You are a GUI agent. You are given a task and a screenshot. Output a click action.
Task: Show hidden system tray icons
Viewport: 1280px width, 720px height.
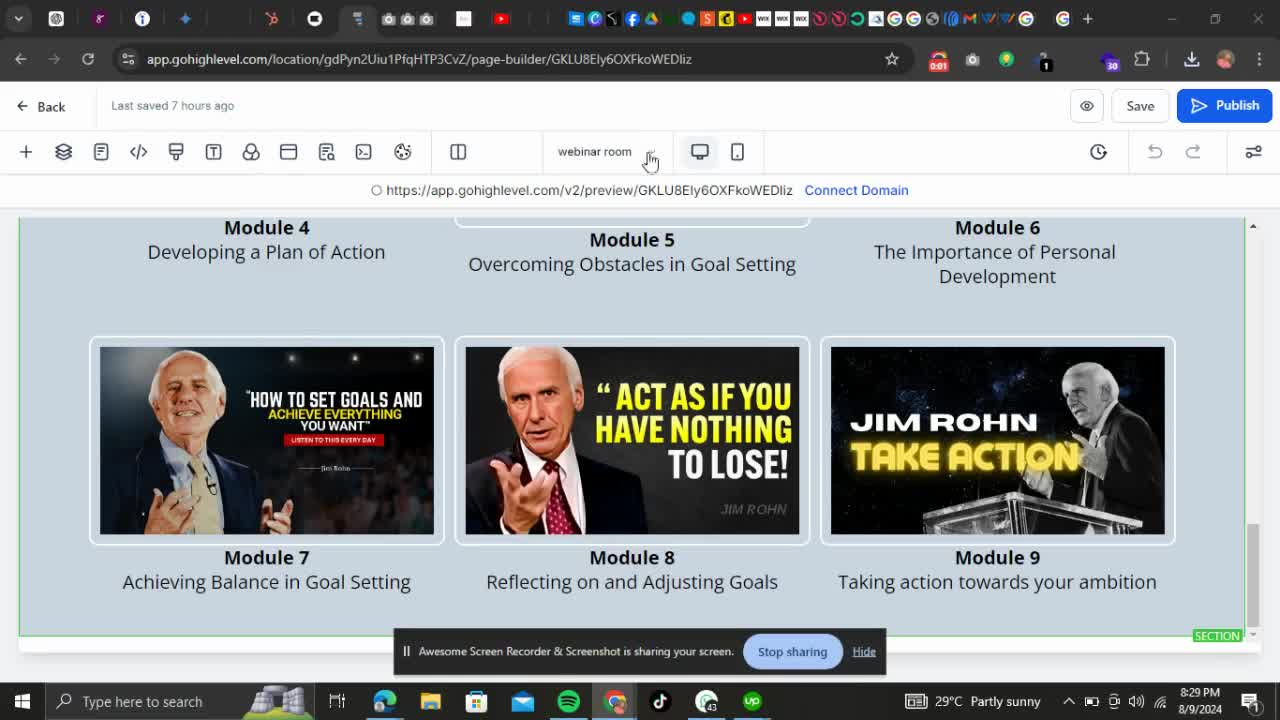pyautogui.click(x=1068, y=701)
